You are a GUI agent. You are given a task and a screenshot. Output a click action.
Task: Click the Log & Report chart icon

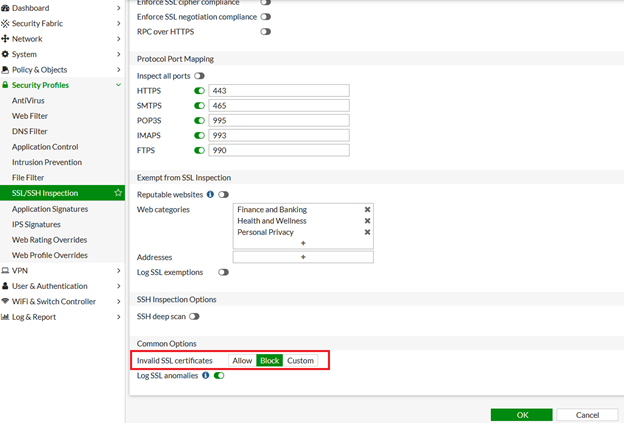point(5,317)
